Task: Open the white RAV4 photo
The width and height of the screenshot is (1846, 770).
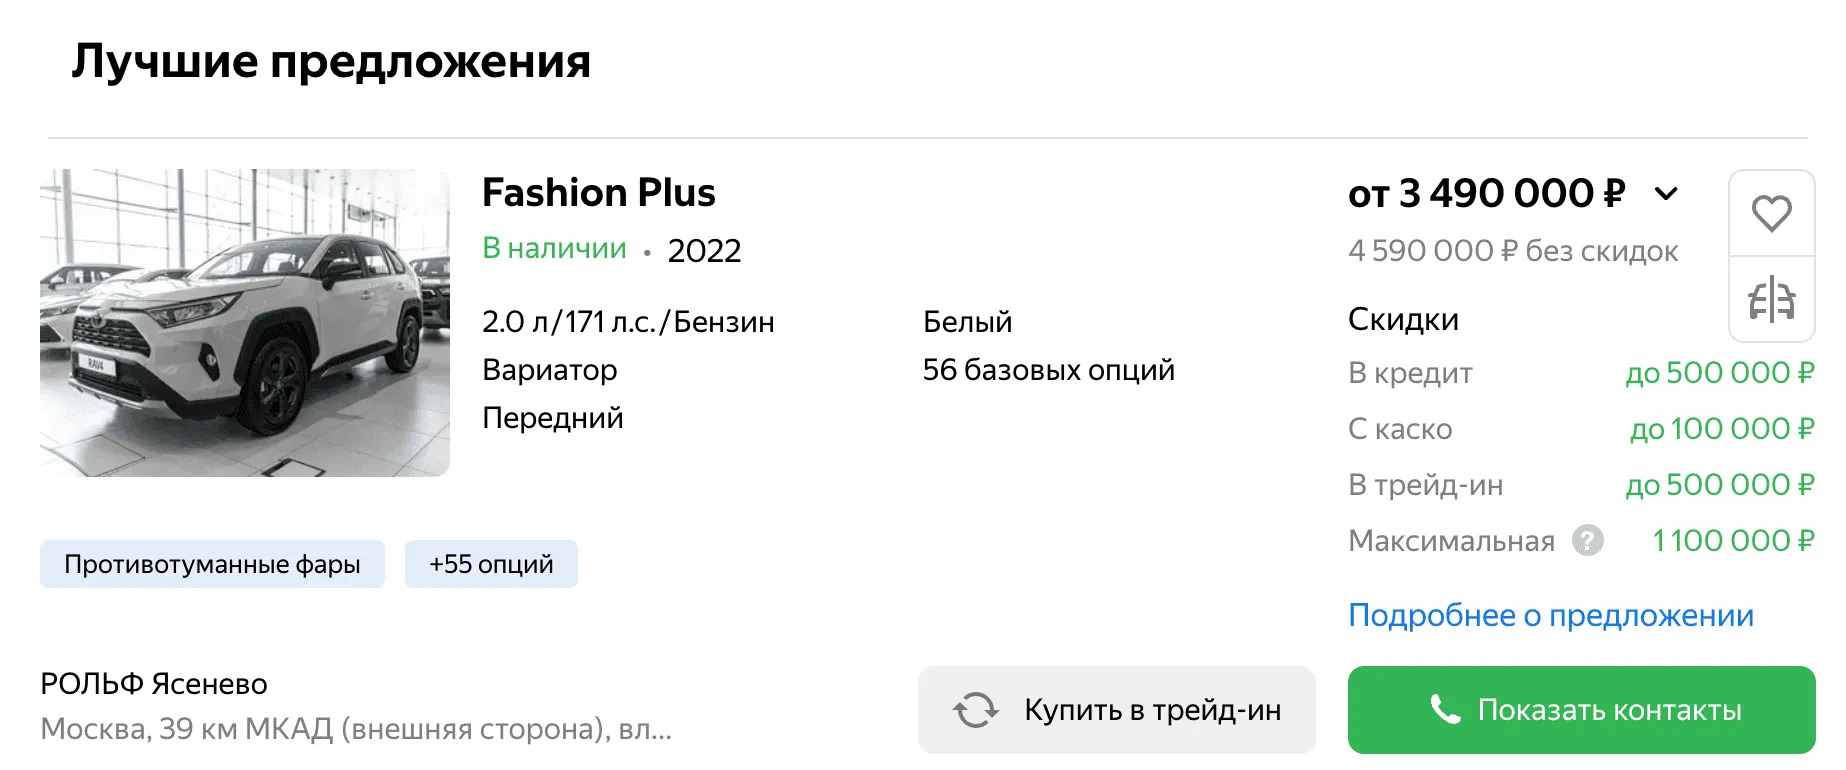Action: click(245, 322)
